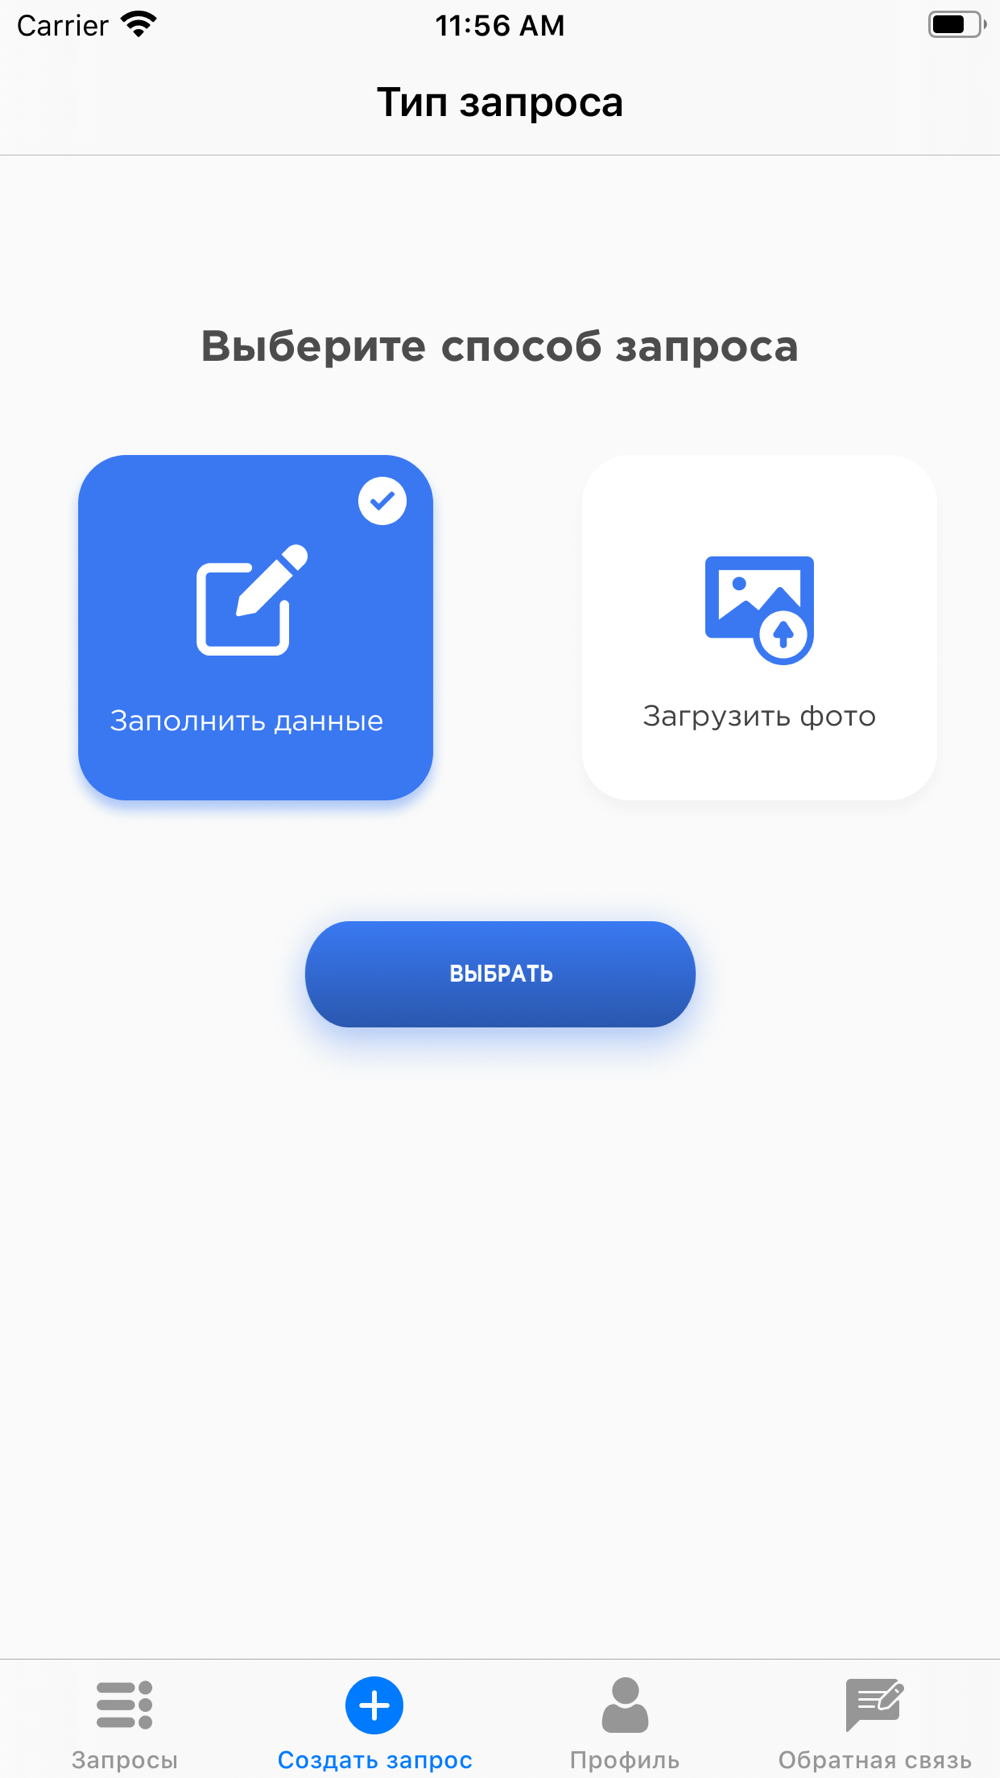
Task: Go to the Обратная связь tab label
Action: 875,1760
